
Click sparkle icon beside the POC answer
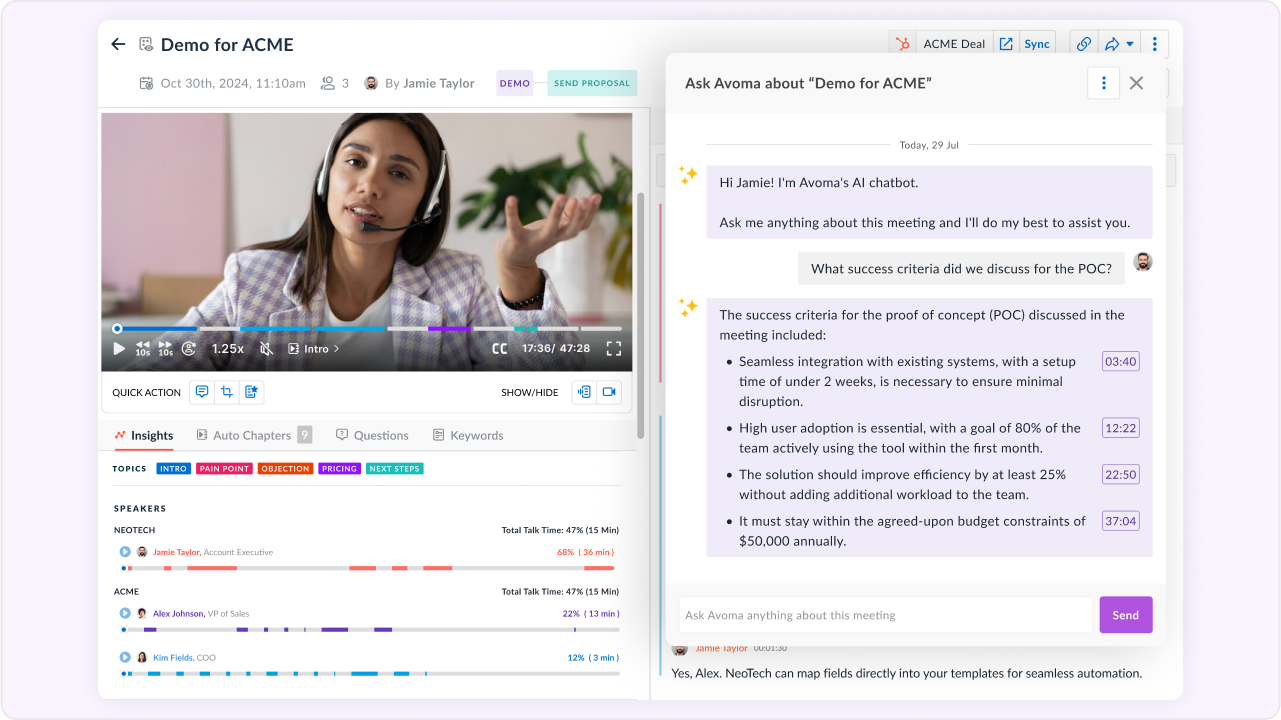click(x=688, y=307)
